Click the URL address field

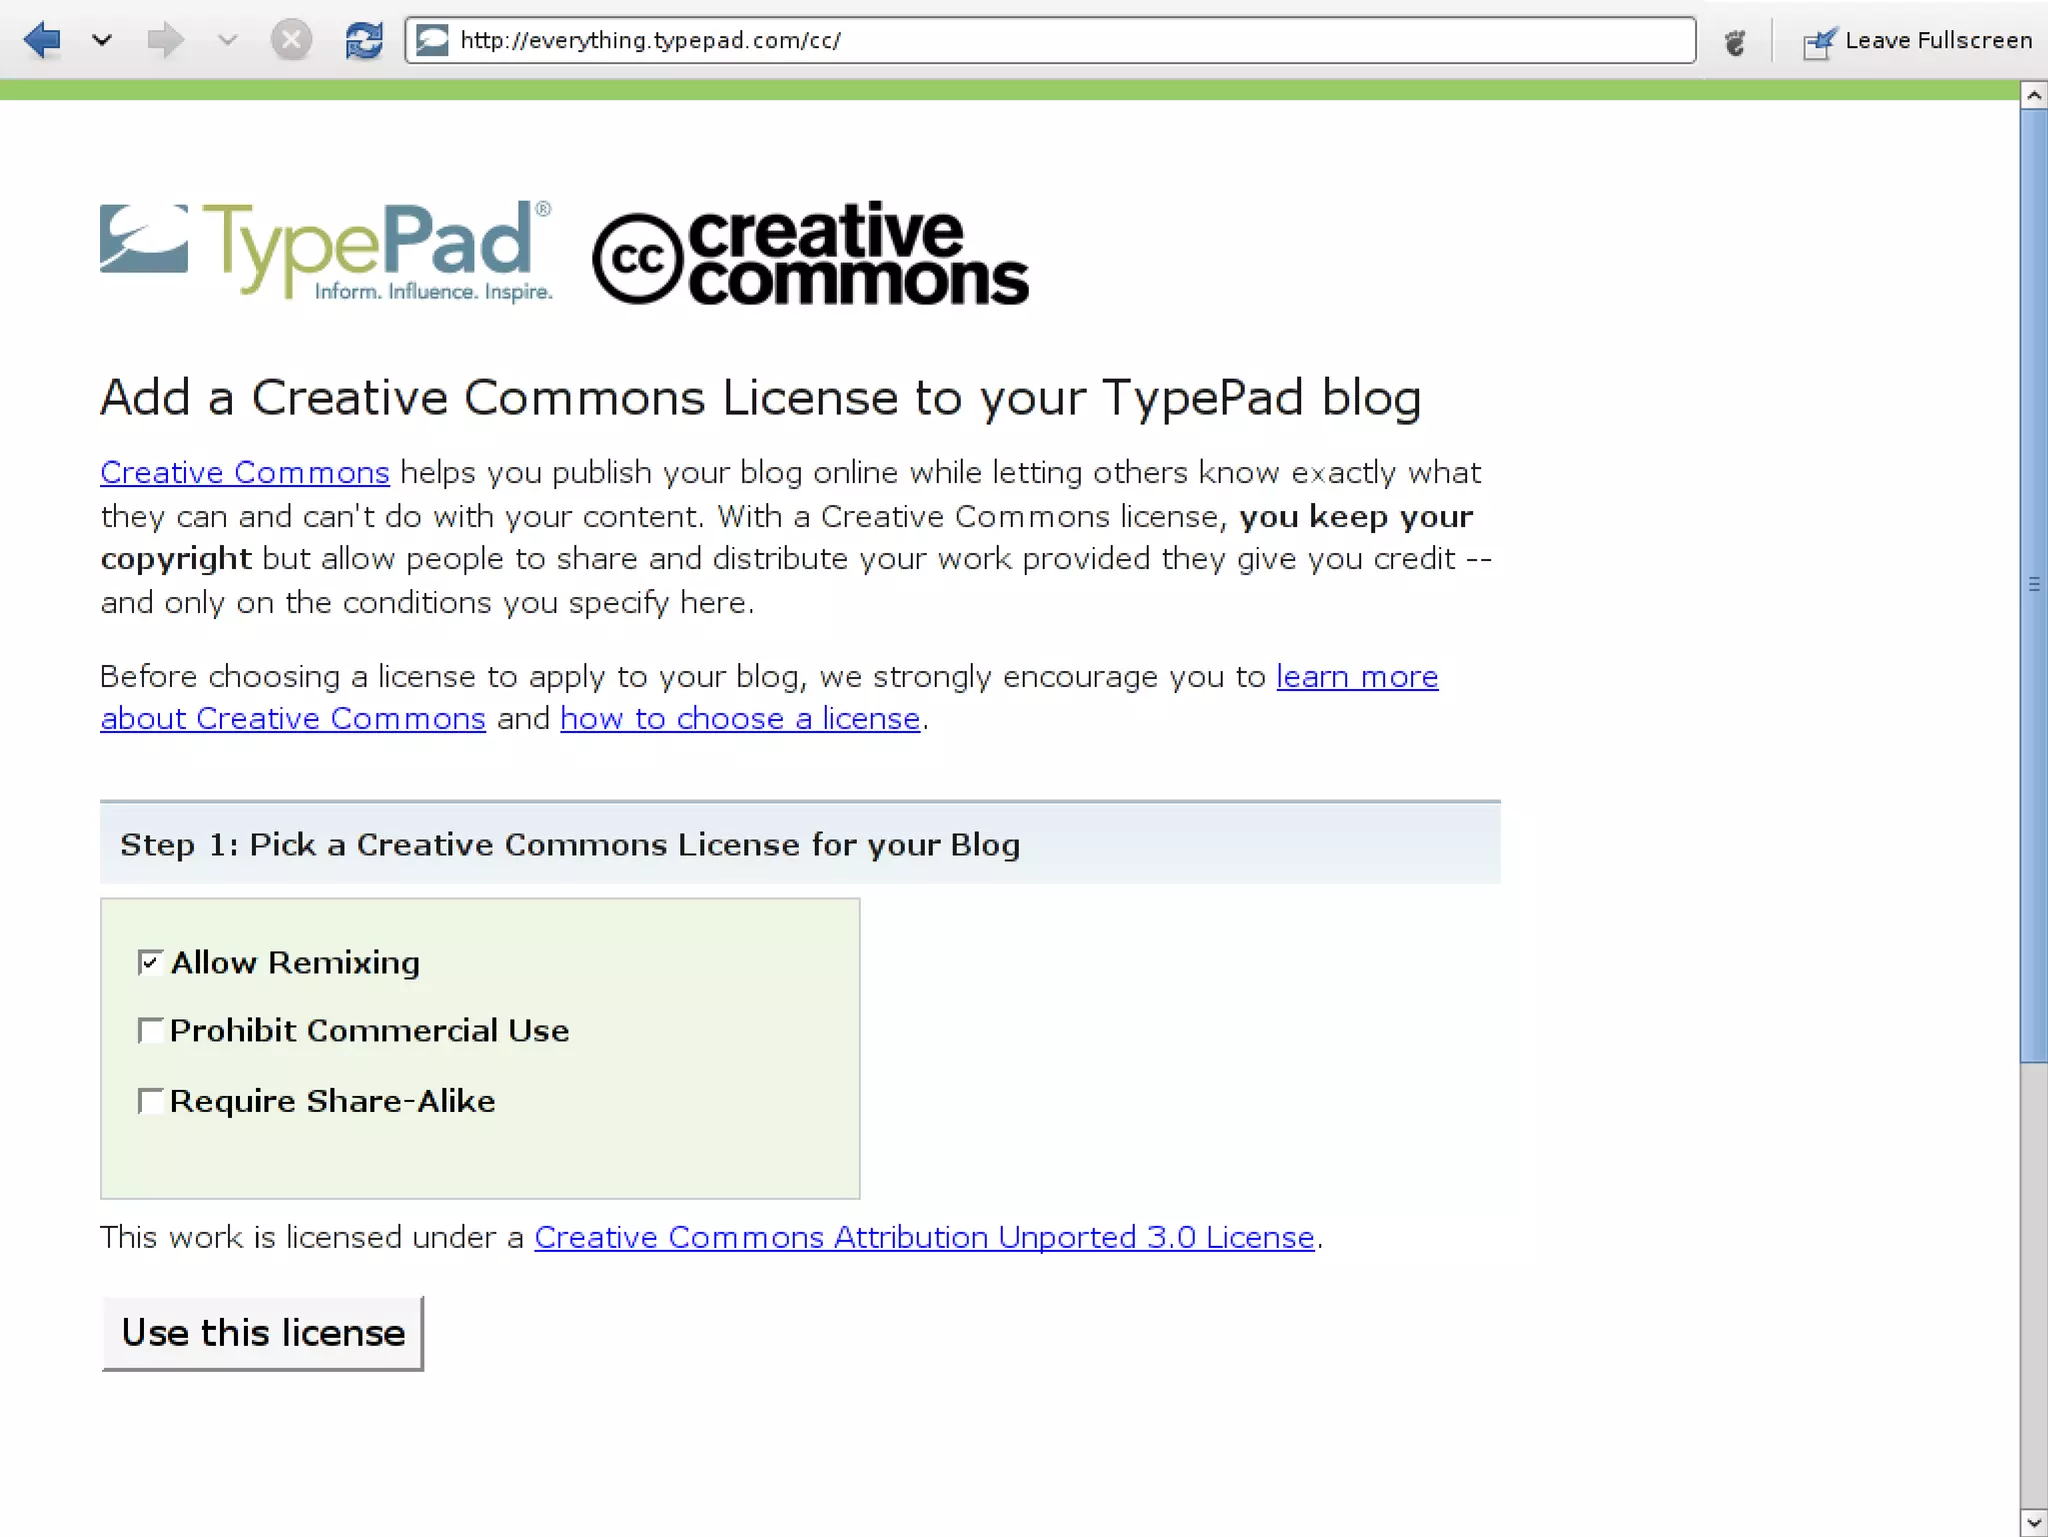1050,40
